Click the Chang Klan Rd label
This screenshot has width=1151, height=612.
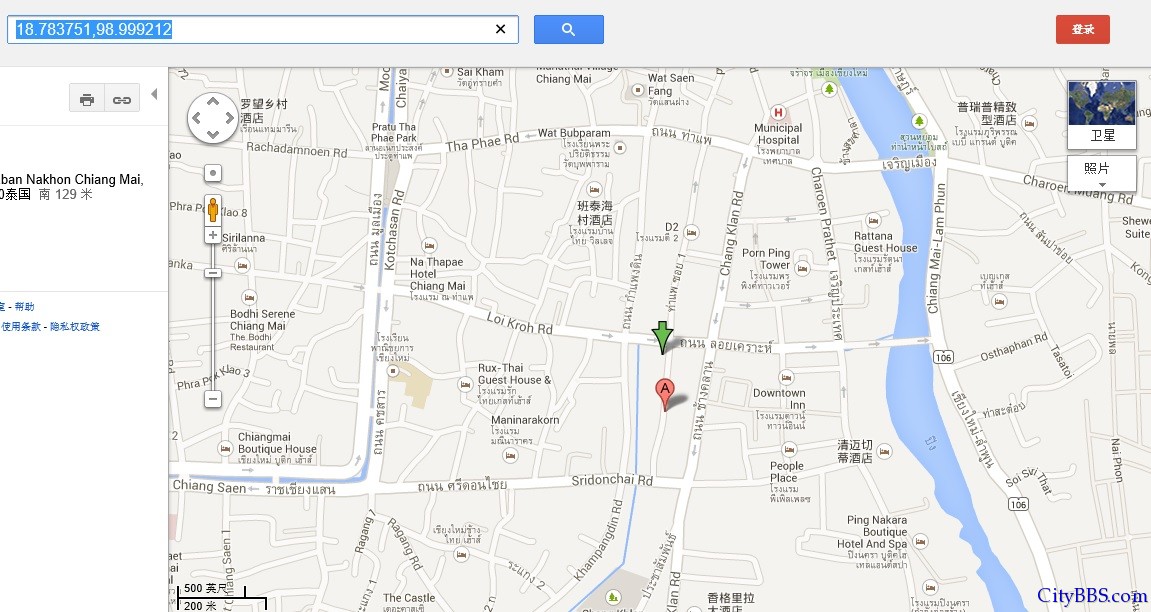click(x=732, y=233)
